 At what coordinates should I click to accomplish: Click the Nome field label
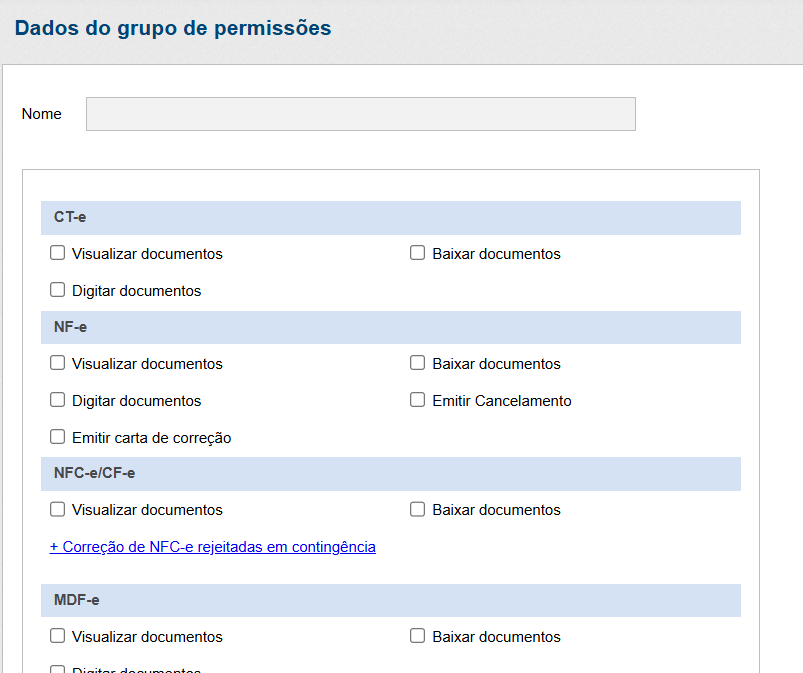tap(42, 114)
